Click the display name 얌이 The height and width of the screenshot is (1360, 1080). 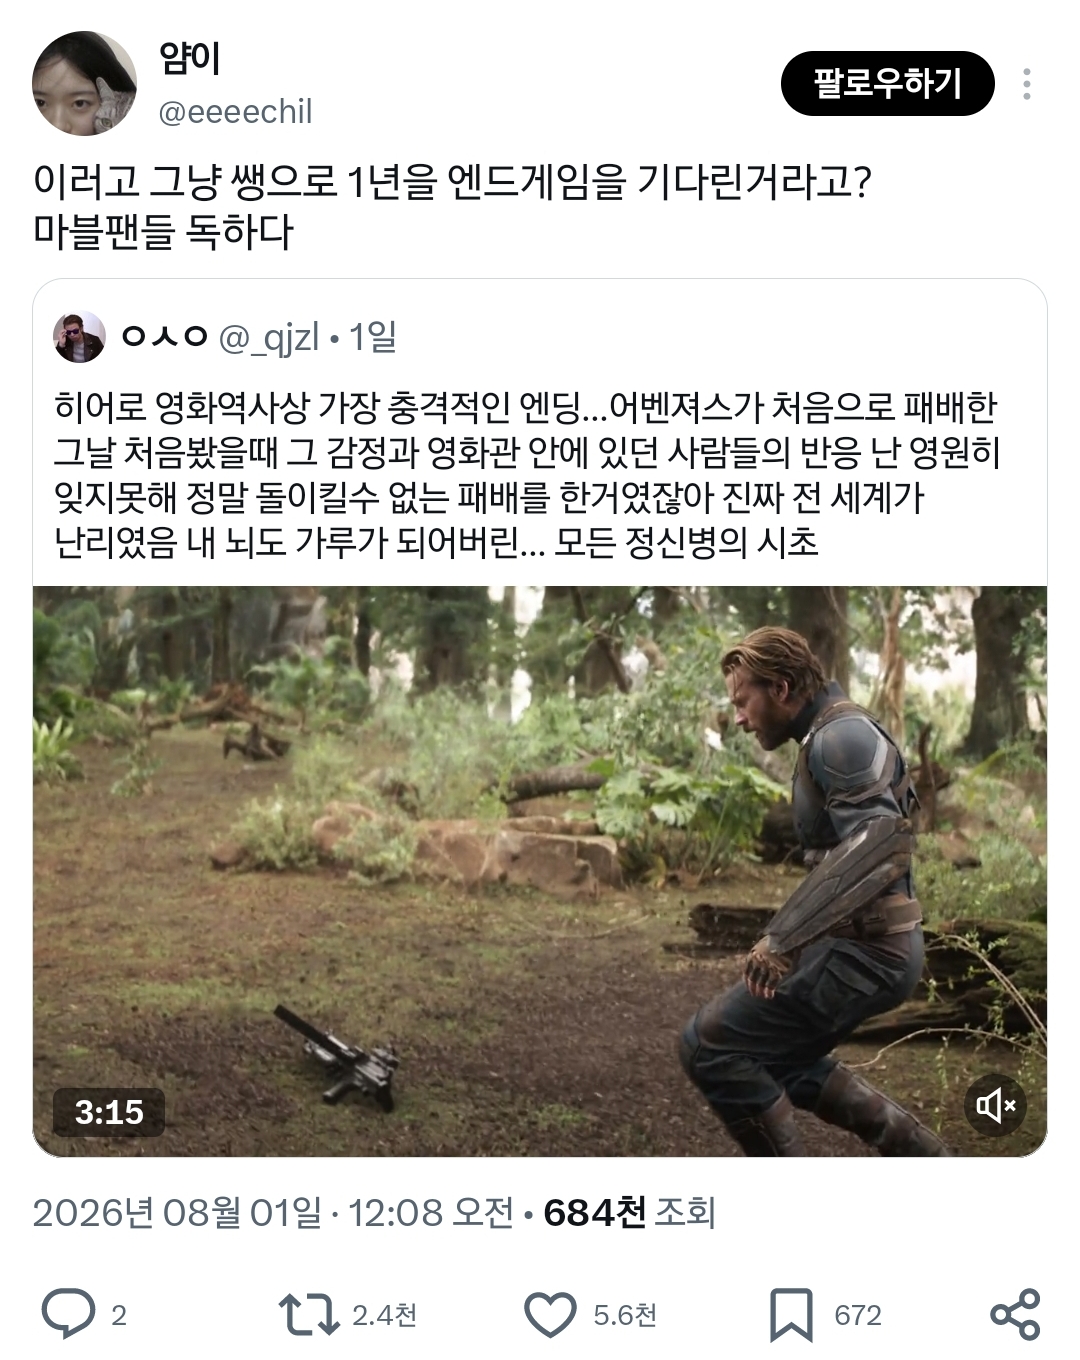click(190, 58)
